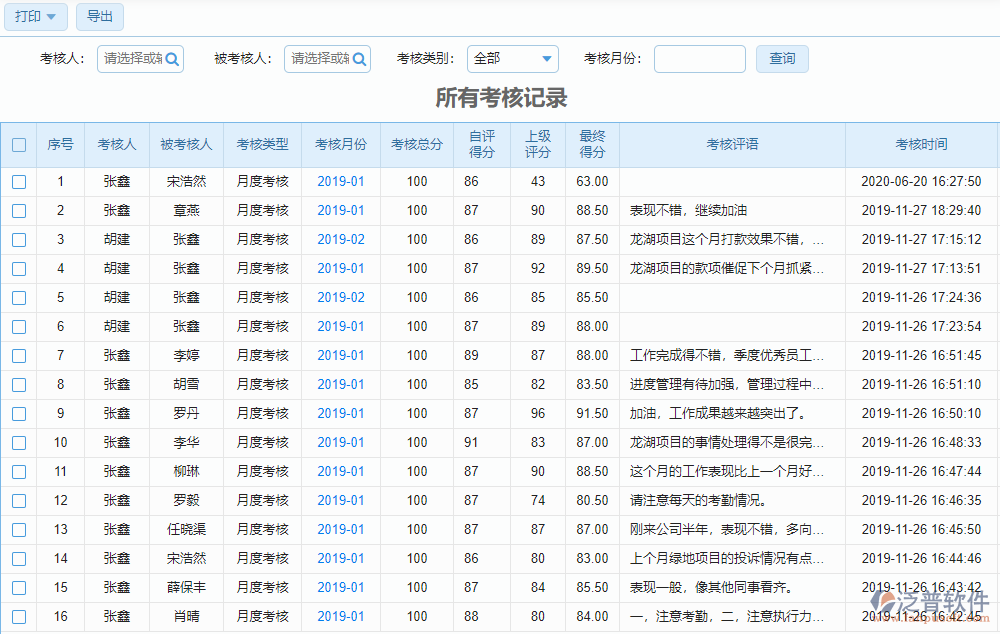Click inside the 考核月份 input field
Image resolution: width=1000 pixels, height=634 pixels.
click(x=699, y=58)
